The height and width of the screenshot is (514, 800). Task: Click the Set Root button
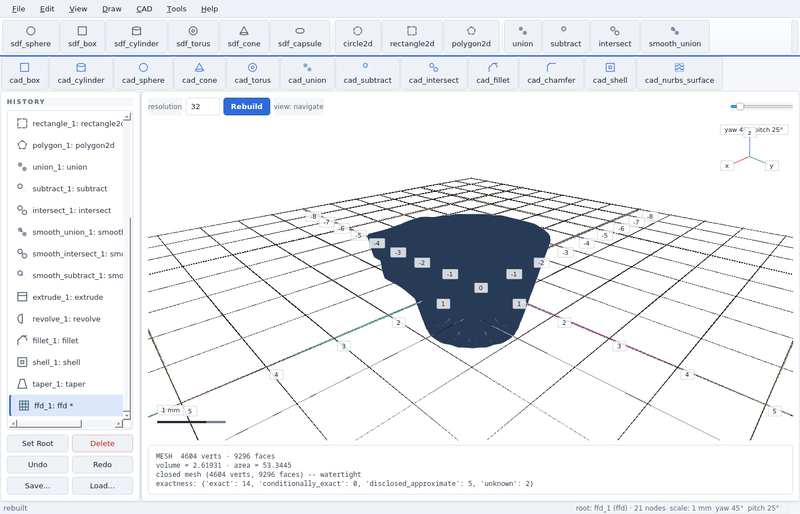[x=37, y=443]
